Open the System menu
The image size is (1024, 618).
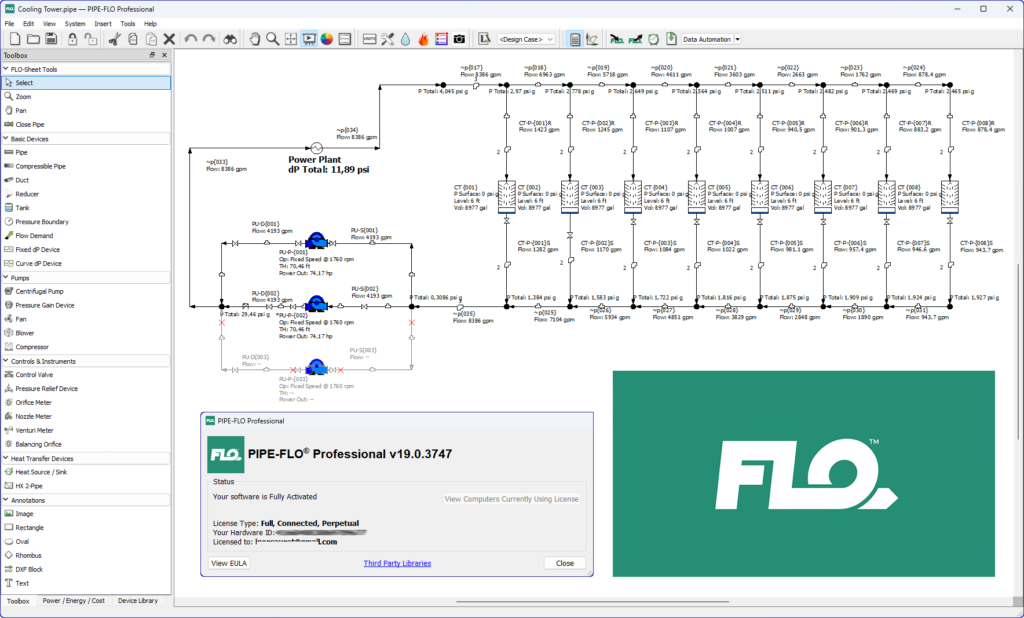[x=77, y=23]
